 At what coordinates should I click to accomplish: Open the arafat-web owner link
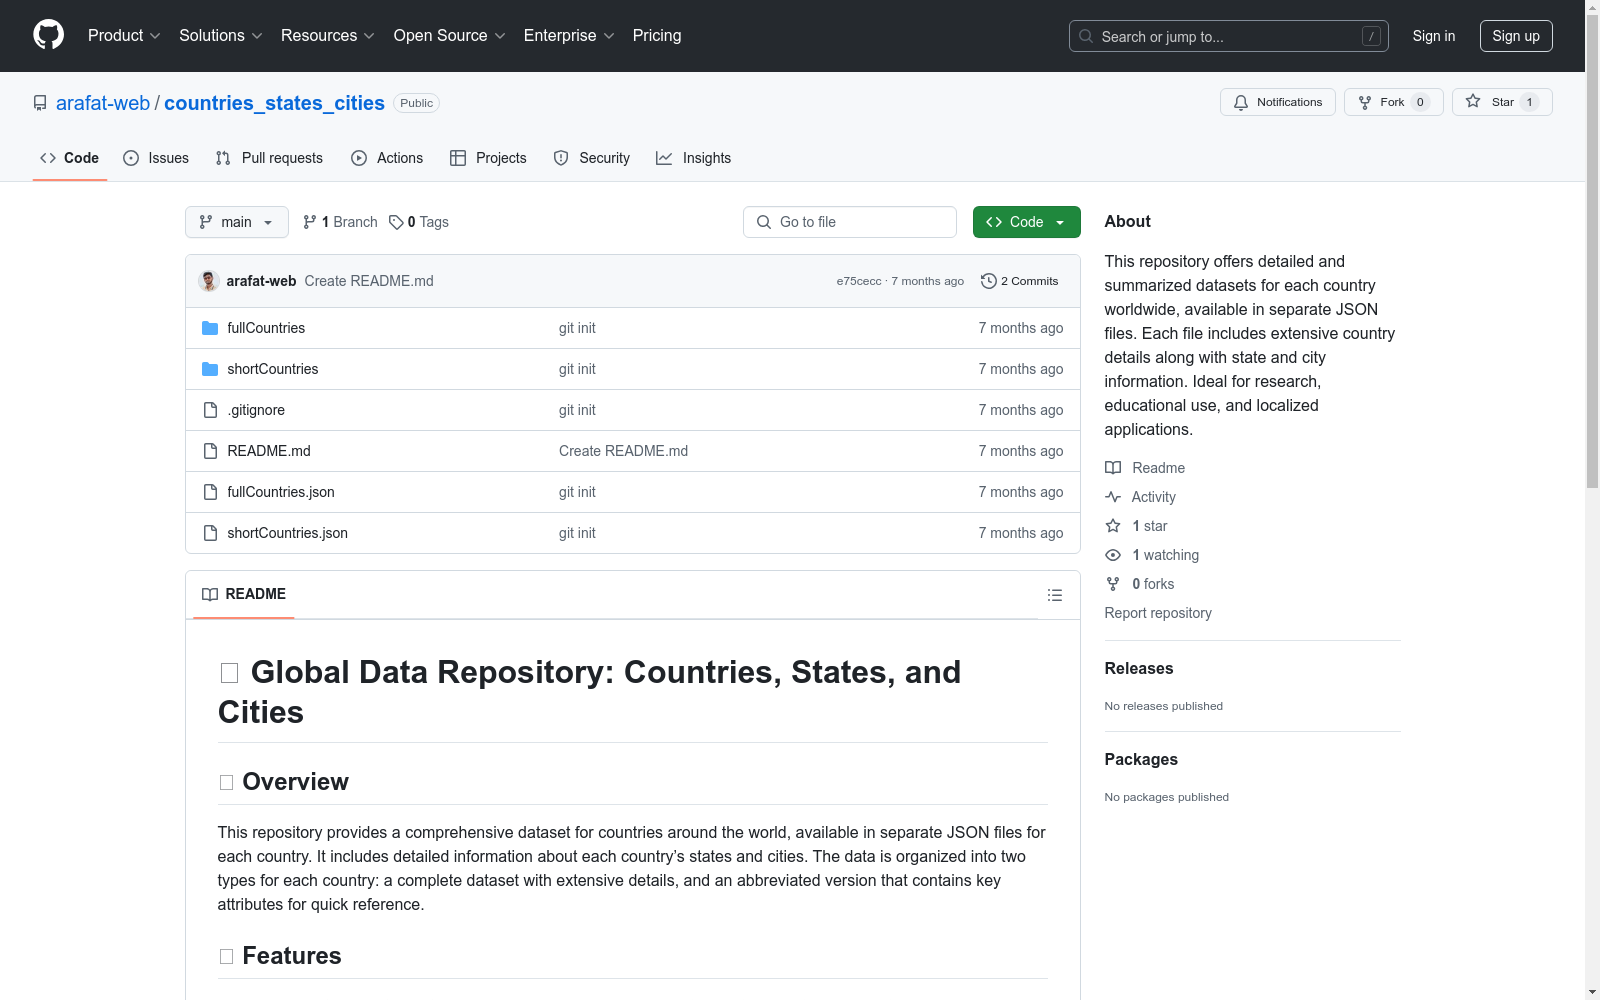(x=103, y=103)
